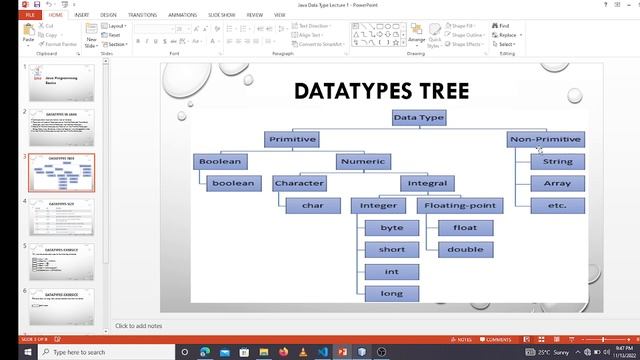The height and width of the screenshot is (360, 640).
Task: Switch to the TRANSITIONS tab
Action: [142, 15]
